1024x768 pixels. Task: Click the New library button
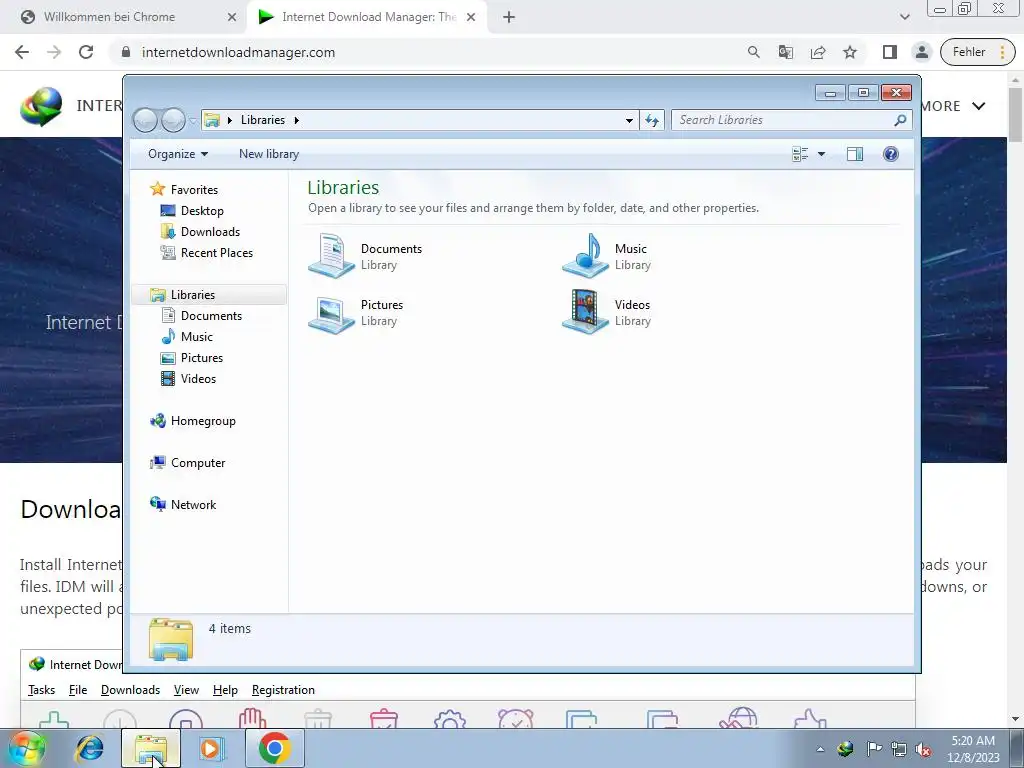[x=268, y=154]
